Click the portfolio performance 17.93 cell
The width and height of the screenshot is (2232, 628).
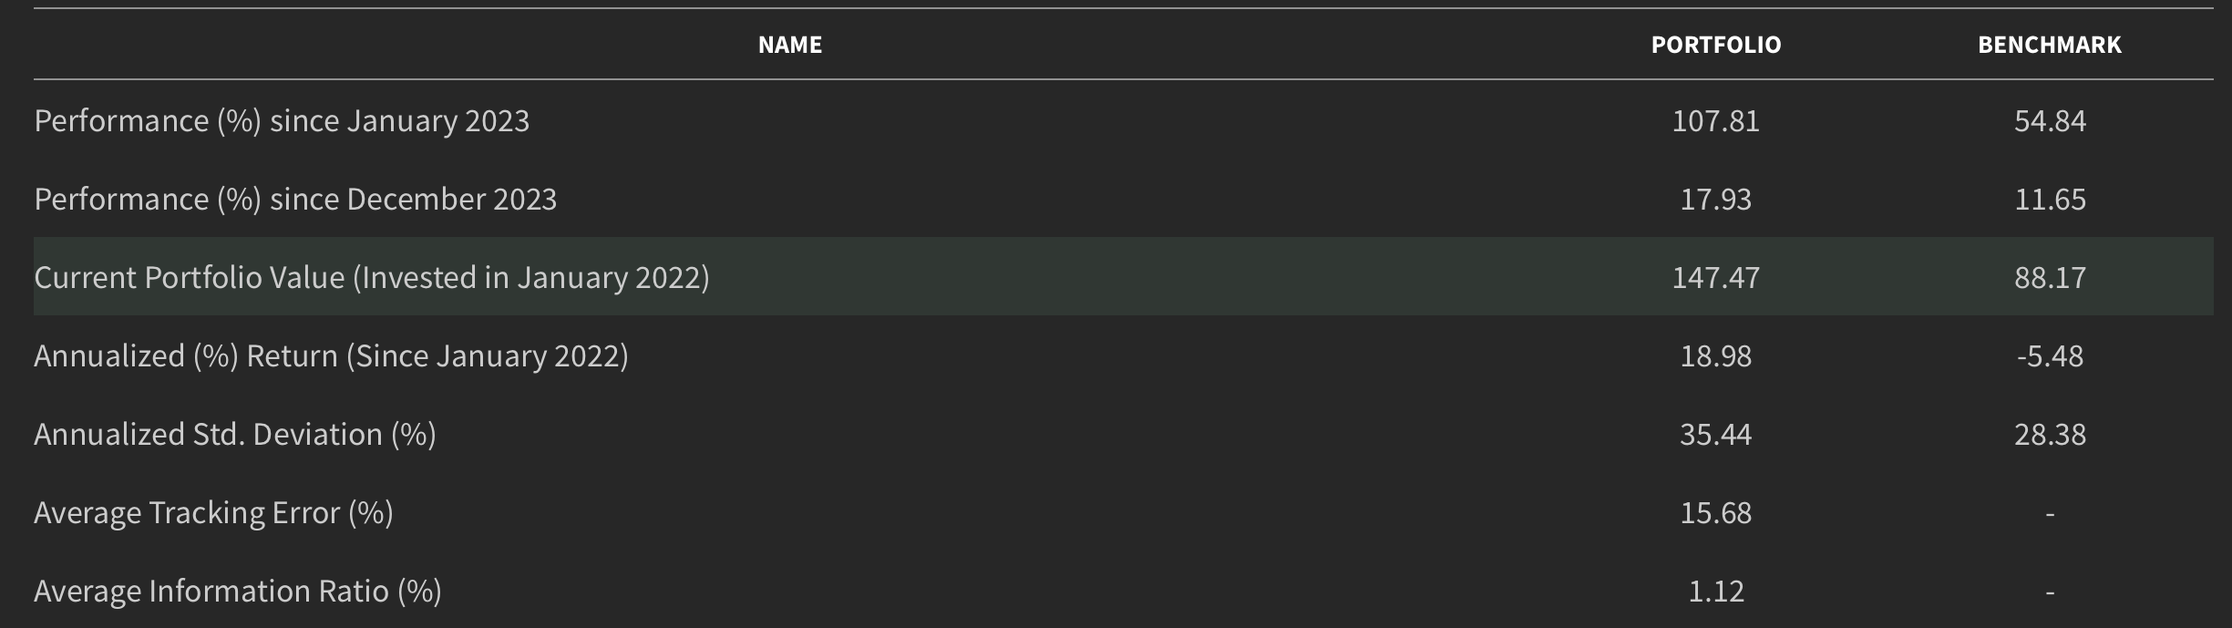click(x=1716, y=199)
